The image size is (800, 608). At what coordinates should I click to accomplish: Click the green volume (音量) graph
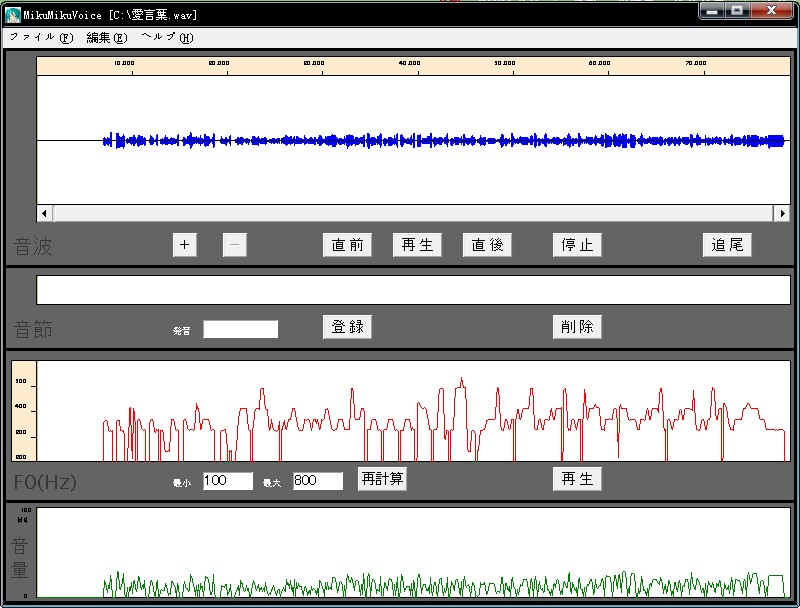(x=413, y=552)
